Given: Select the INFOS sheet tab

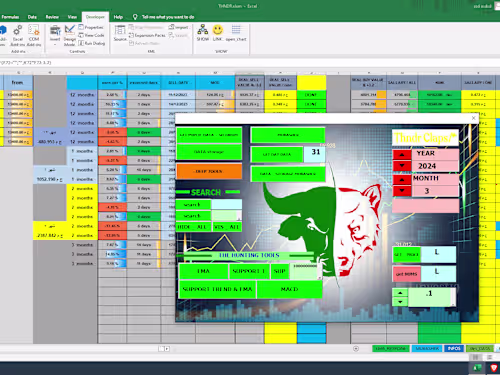Looking at the screenshot, I should pyautogui.click(x=454, y=348).
